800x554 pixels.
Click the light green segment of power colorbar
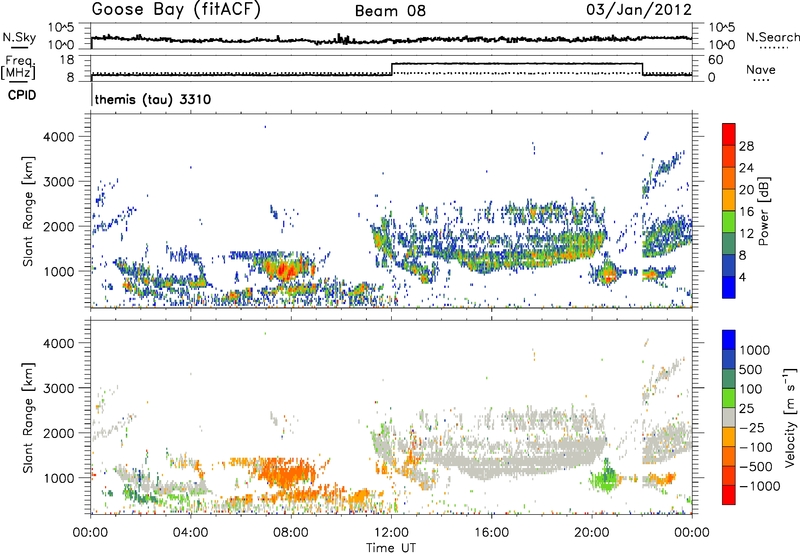[729, 222]
